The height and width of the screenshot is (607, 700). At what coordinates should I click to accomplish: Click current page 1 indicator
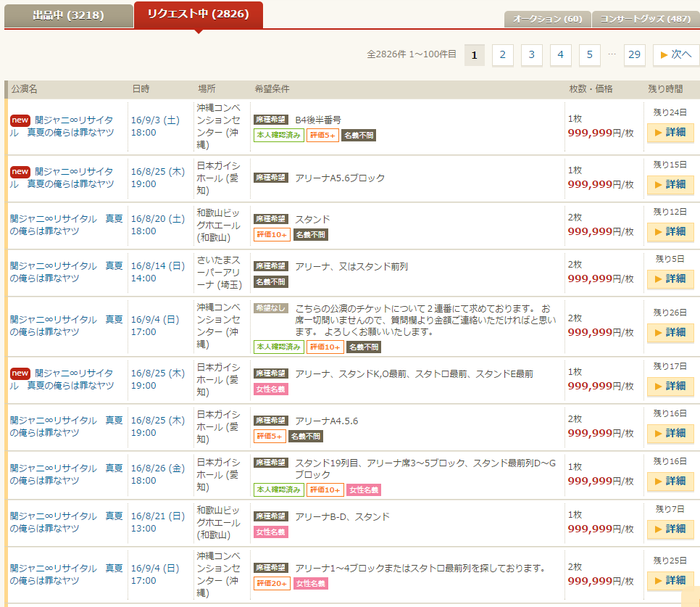475,55
